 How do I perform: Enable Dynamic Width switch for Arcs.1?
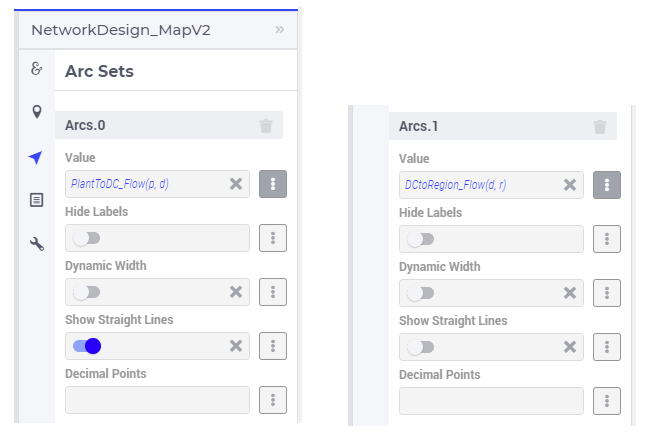point(420,293)
